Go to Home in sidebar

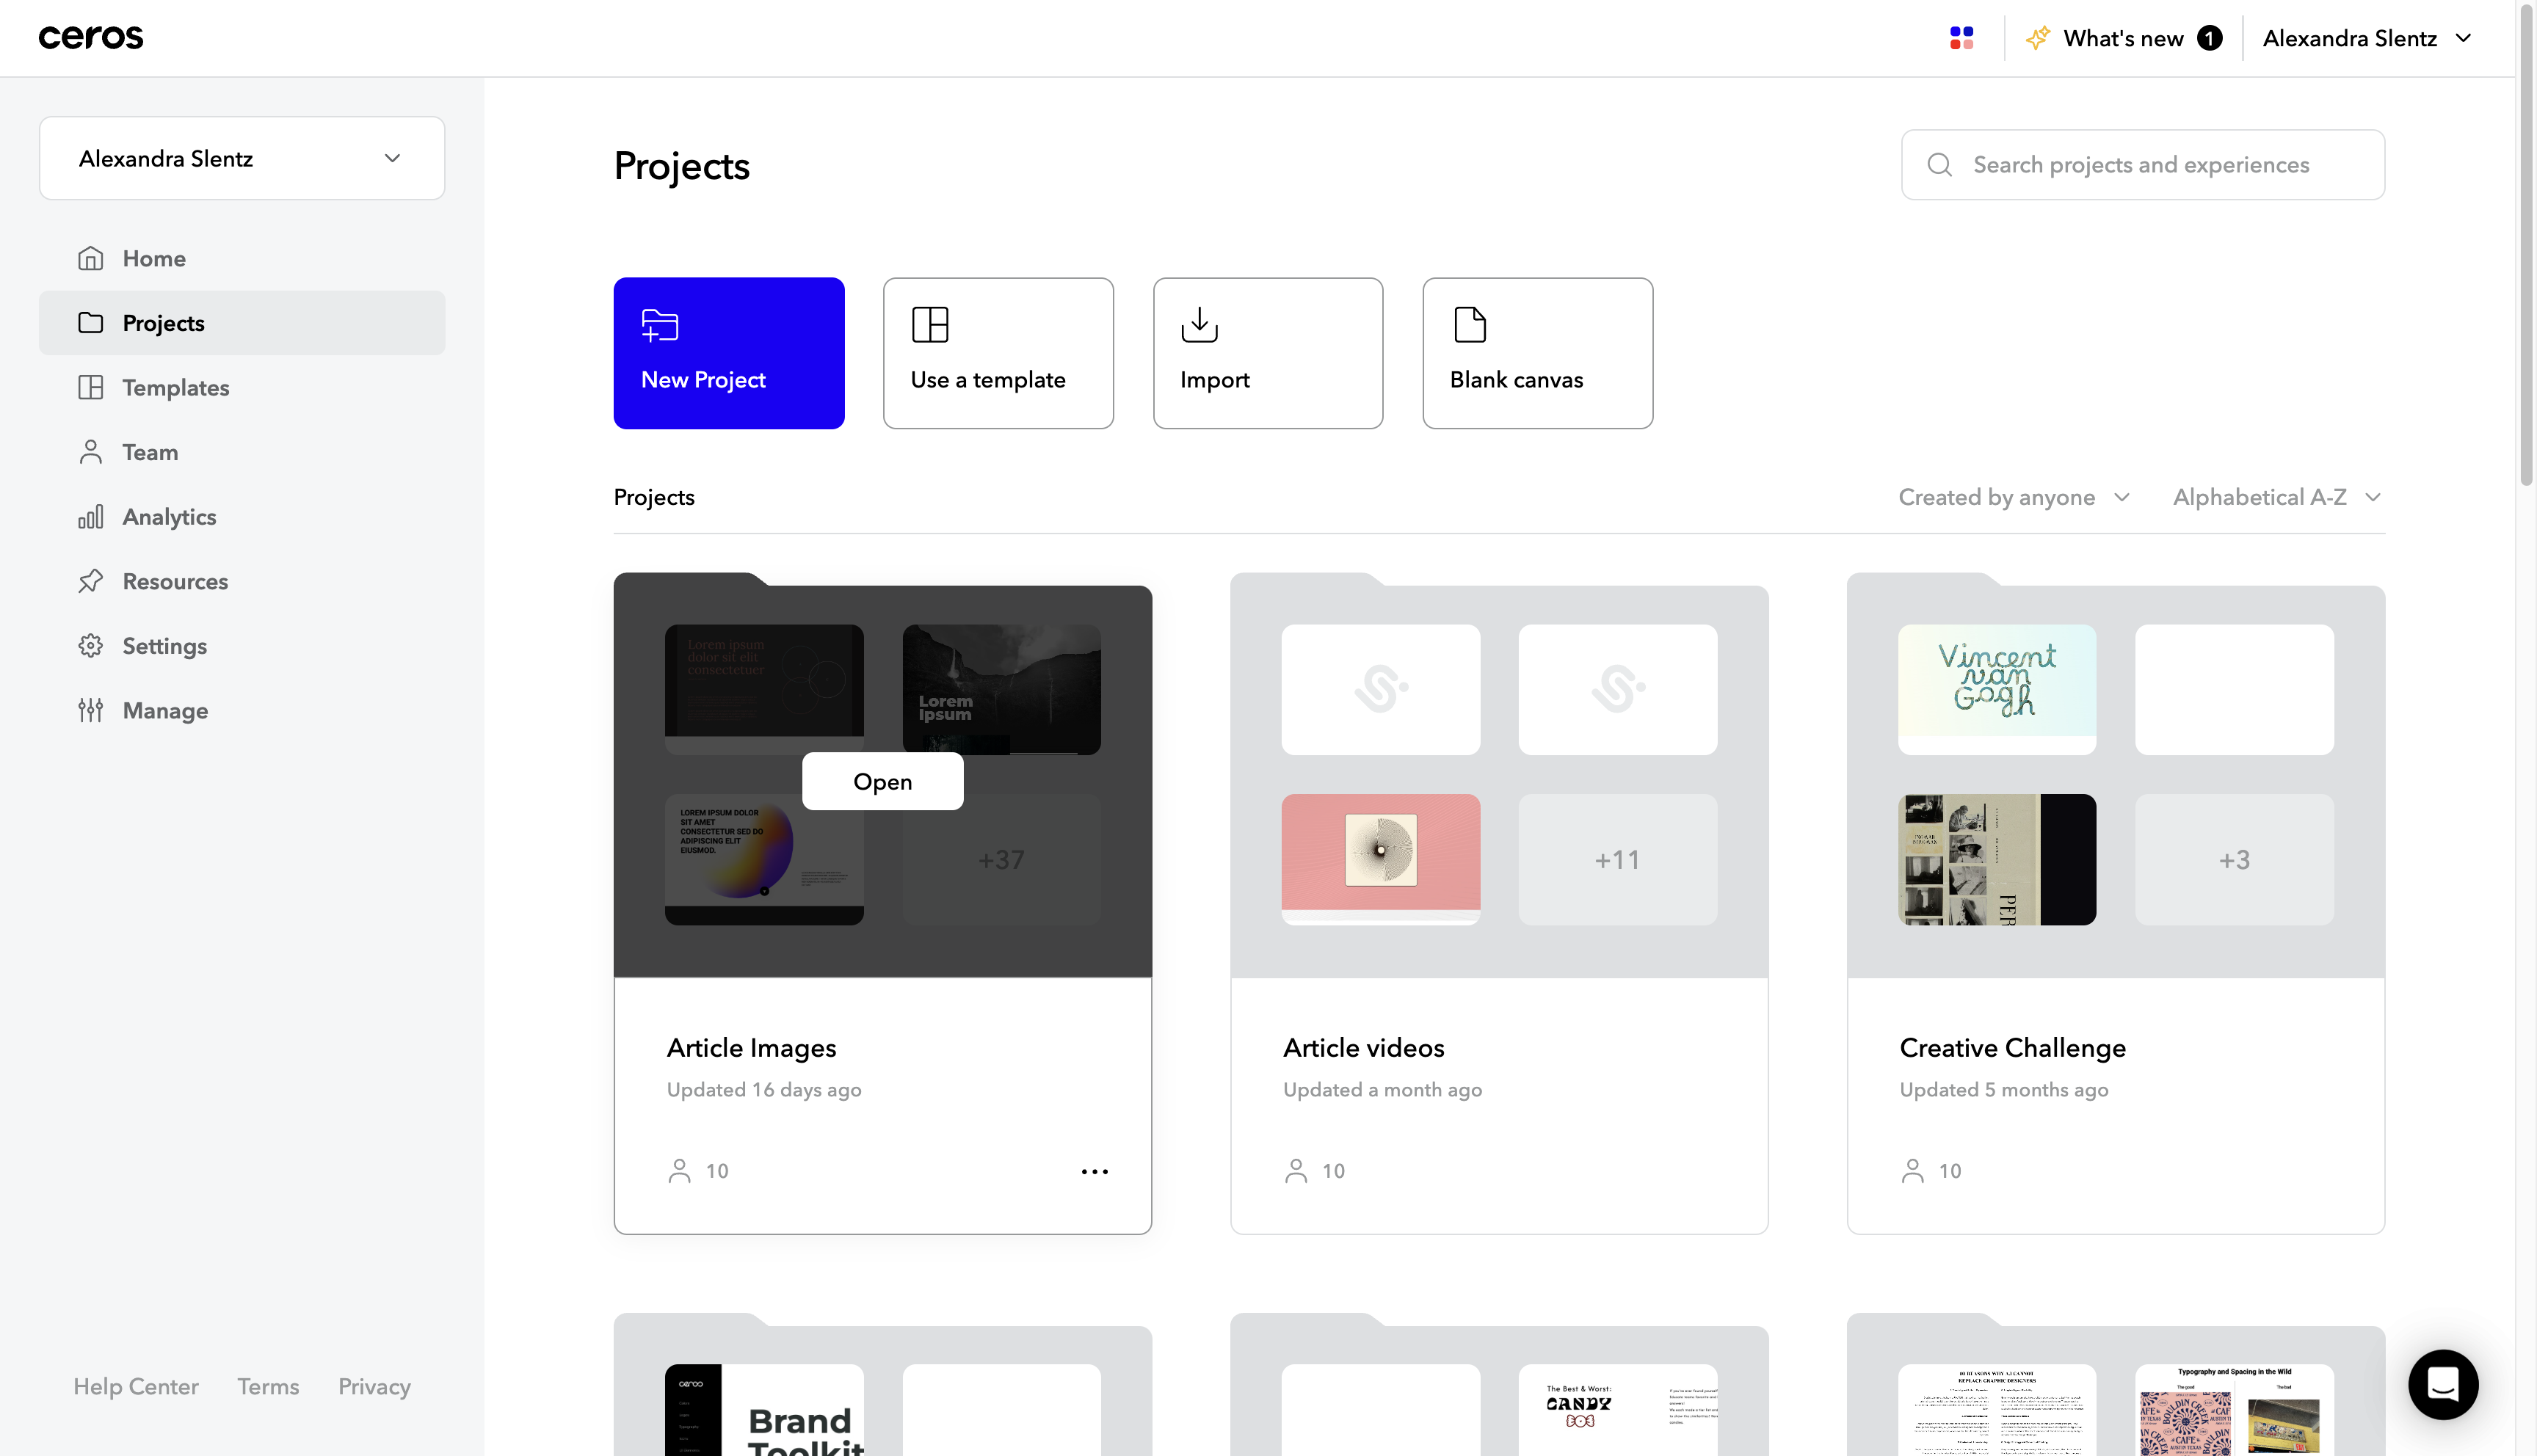(x=242, y=258)
